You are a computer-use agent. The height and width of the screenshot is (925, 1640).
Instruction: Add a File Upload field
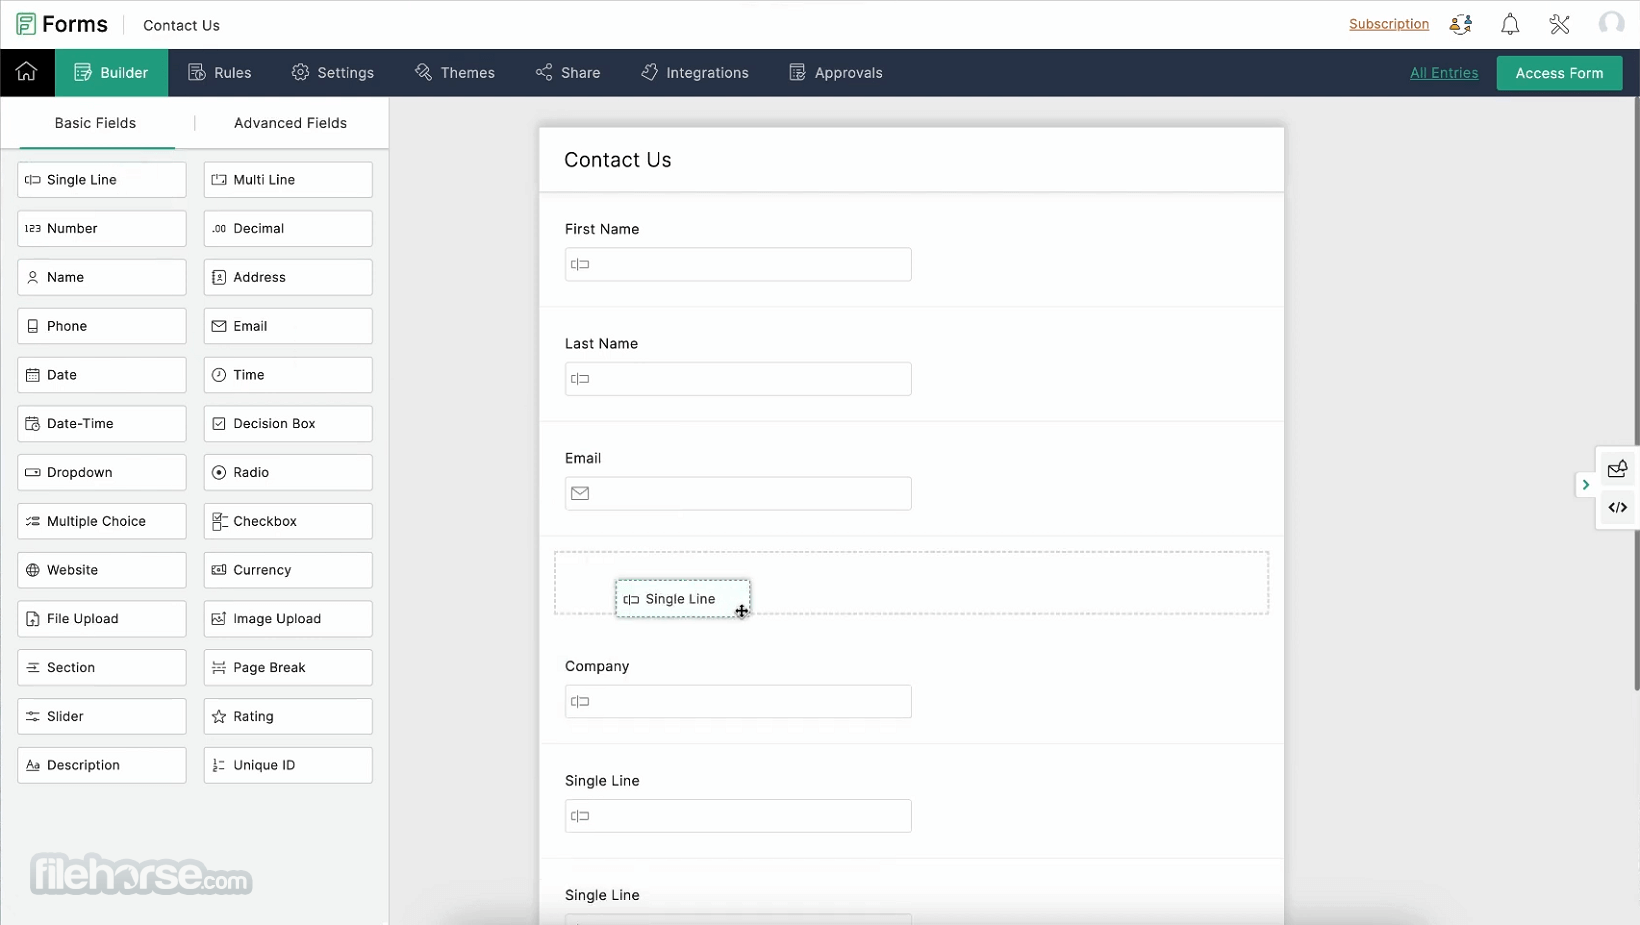[102, 619]
